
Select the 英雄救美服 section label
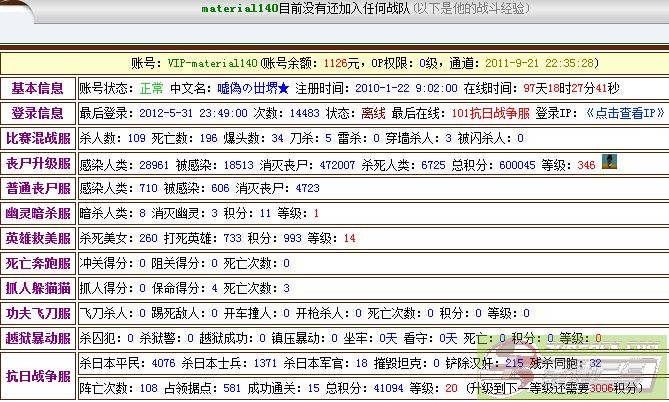(x=37, y=238)
